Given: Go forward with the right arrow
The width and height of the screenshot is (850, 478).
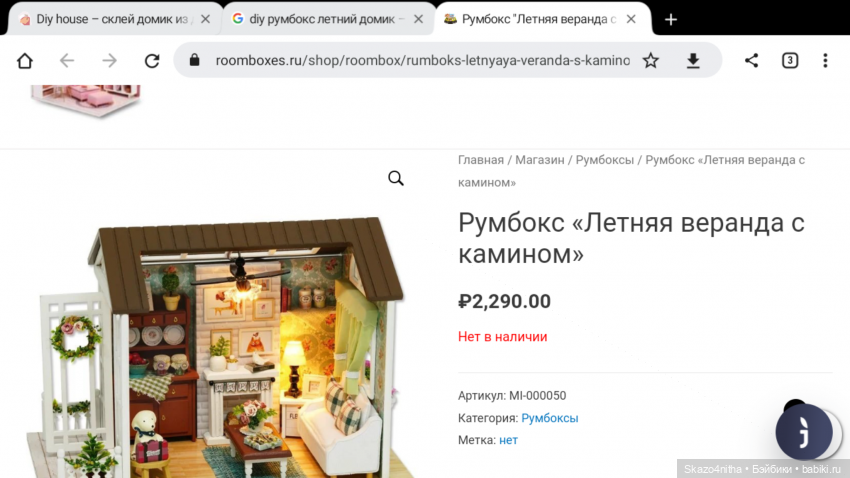Looking at the screenshot, I should click(110, 61).
